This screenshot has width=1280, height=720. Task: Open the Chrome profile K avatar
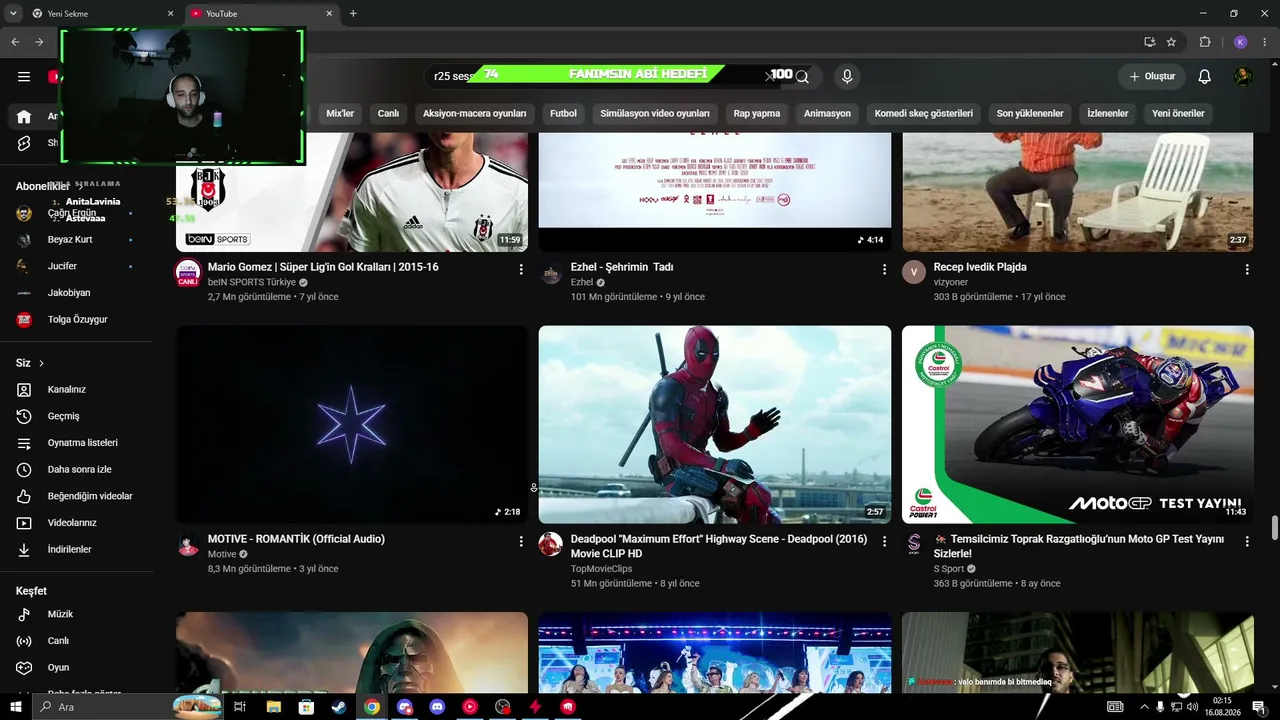[1240, 42]
